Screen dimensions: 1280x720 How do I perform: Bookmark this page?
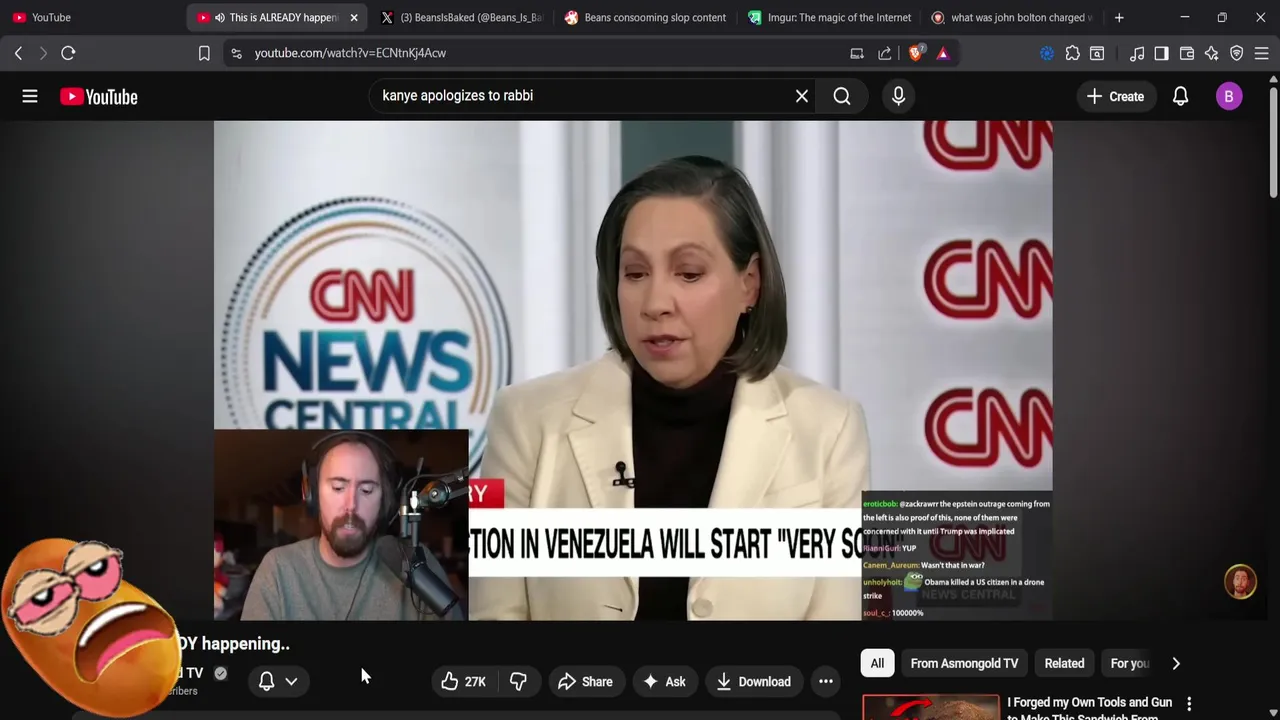point(204,53)
